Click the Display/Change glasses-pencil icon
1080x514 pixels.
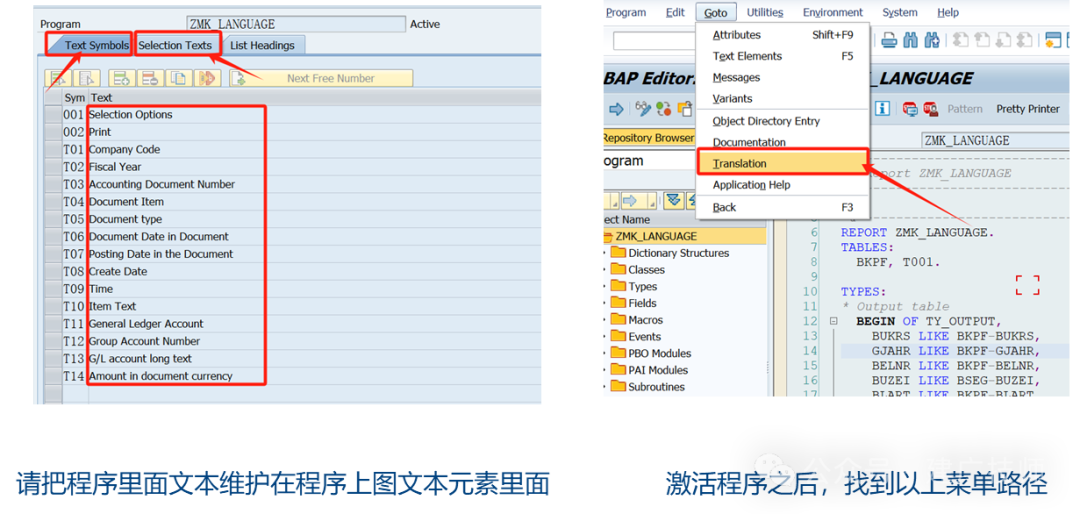click(x=643, y=109)
